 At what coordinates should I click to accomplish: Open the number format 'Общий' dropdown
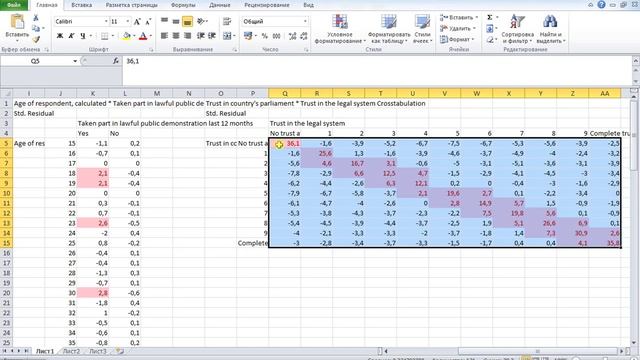tap(304, 21)
